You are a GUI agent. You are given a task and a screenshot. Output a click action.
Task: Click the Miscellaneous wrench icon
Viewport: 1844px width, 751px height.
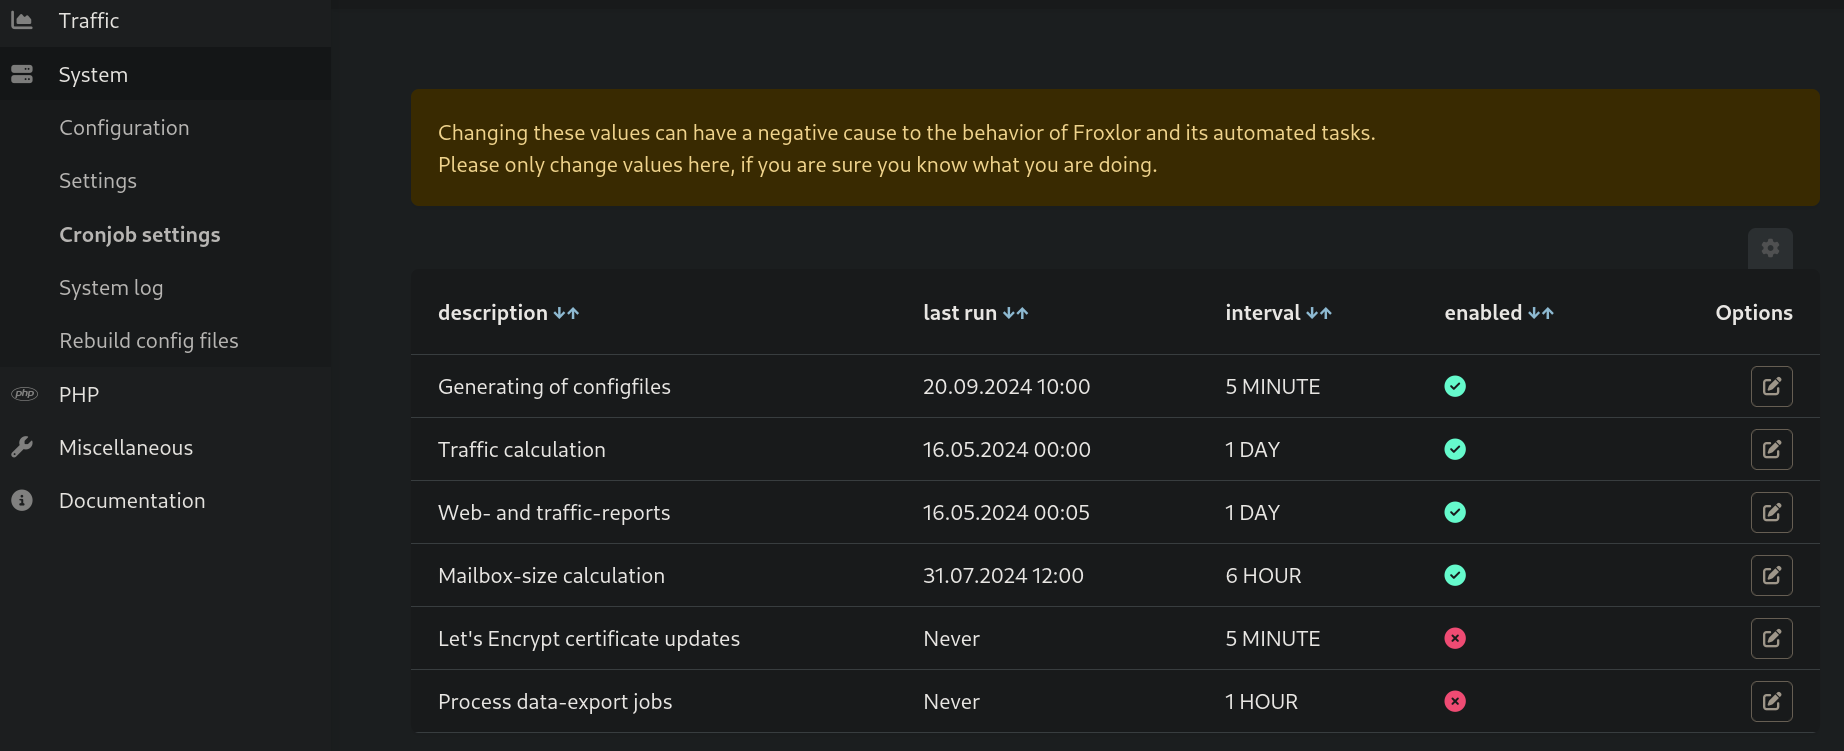pyautogui.click(x=22, y=447)
